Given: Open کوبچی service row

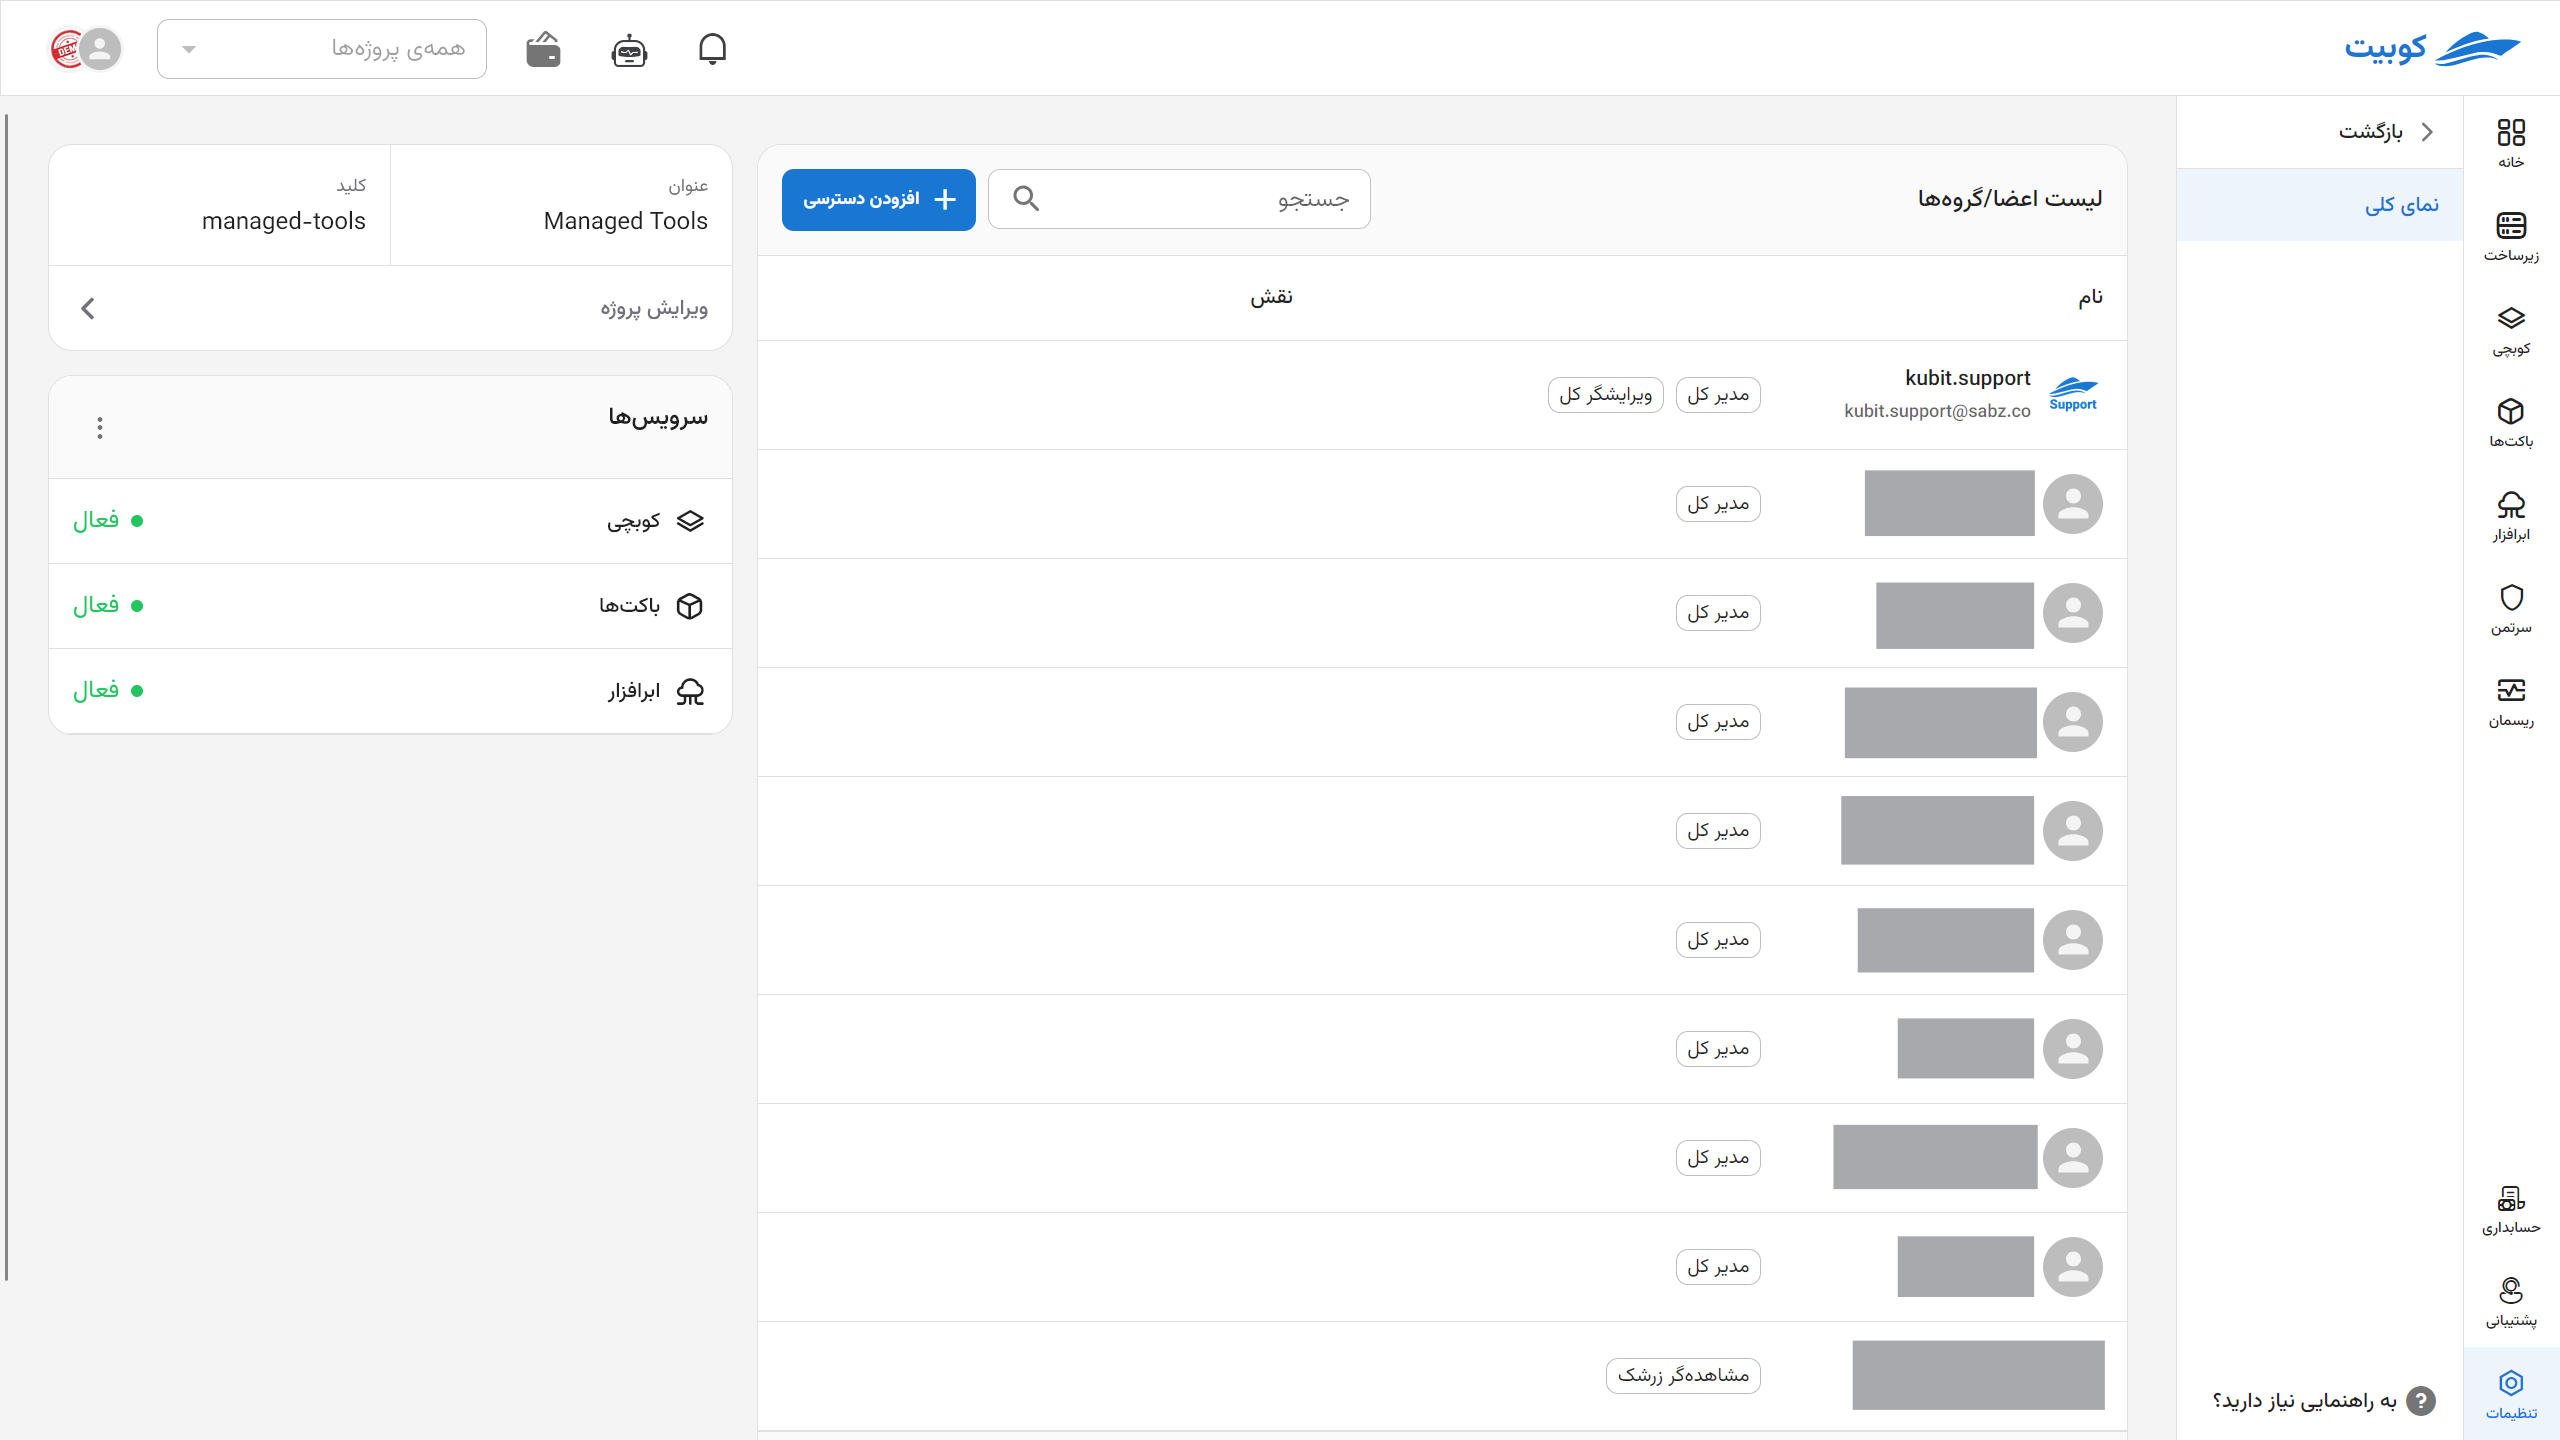Looking at the screenshot, I should (390, 521).
